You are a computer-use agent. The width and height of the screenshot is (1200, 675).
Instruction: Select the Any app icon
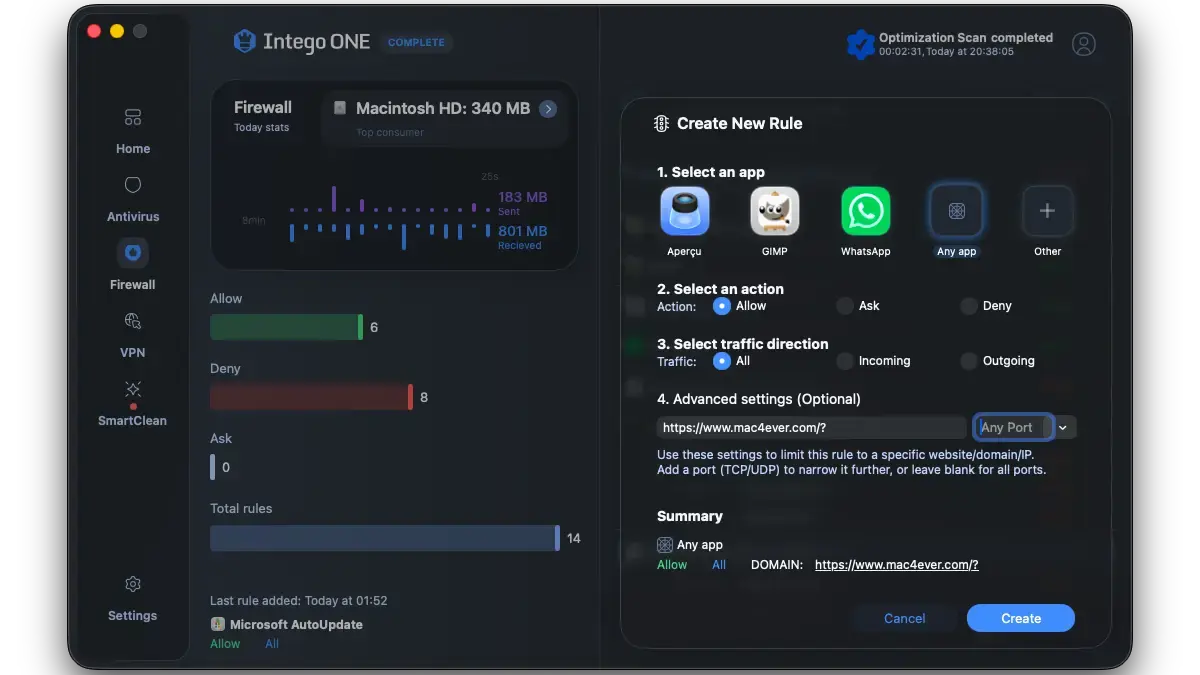956,211
